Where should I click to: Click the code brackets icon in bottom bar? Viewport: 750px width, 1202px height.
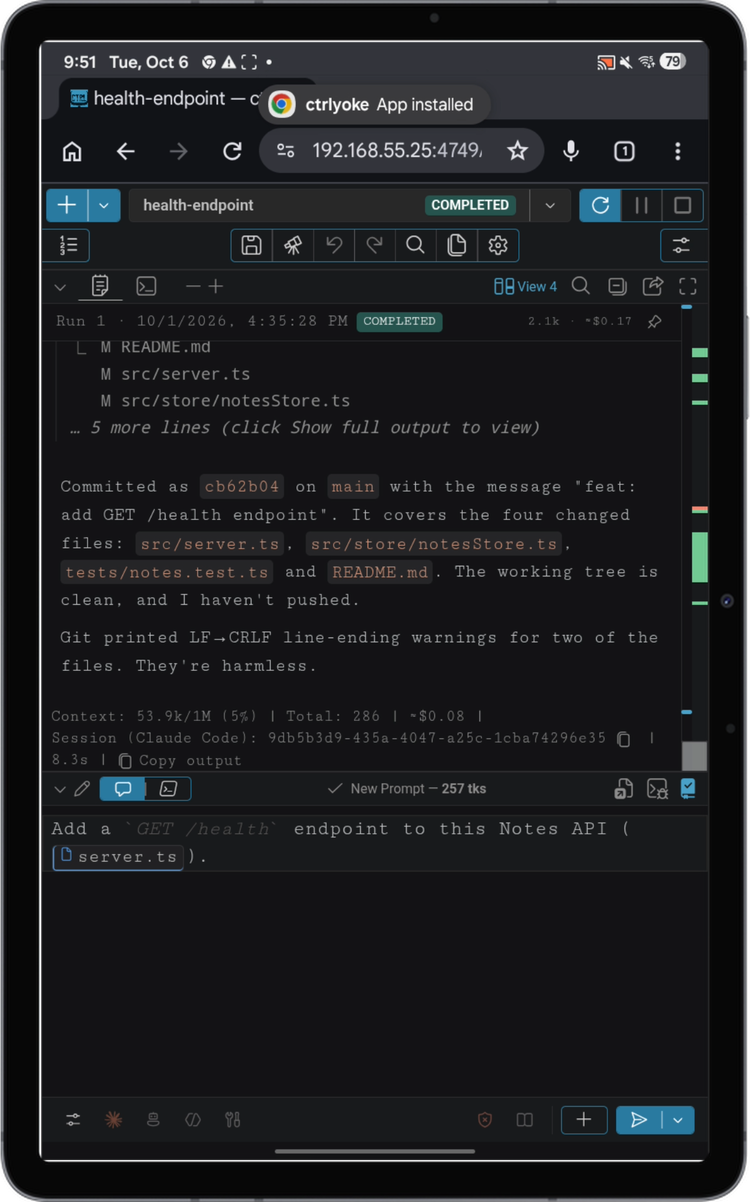193,1120
